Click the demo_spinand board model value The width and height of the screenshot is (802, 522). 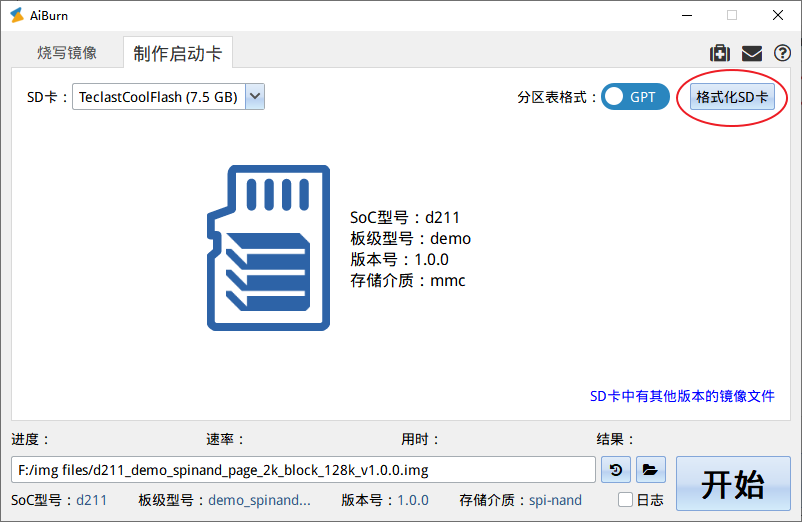point(259,500)
